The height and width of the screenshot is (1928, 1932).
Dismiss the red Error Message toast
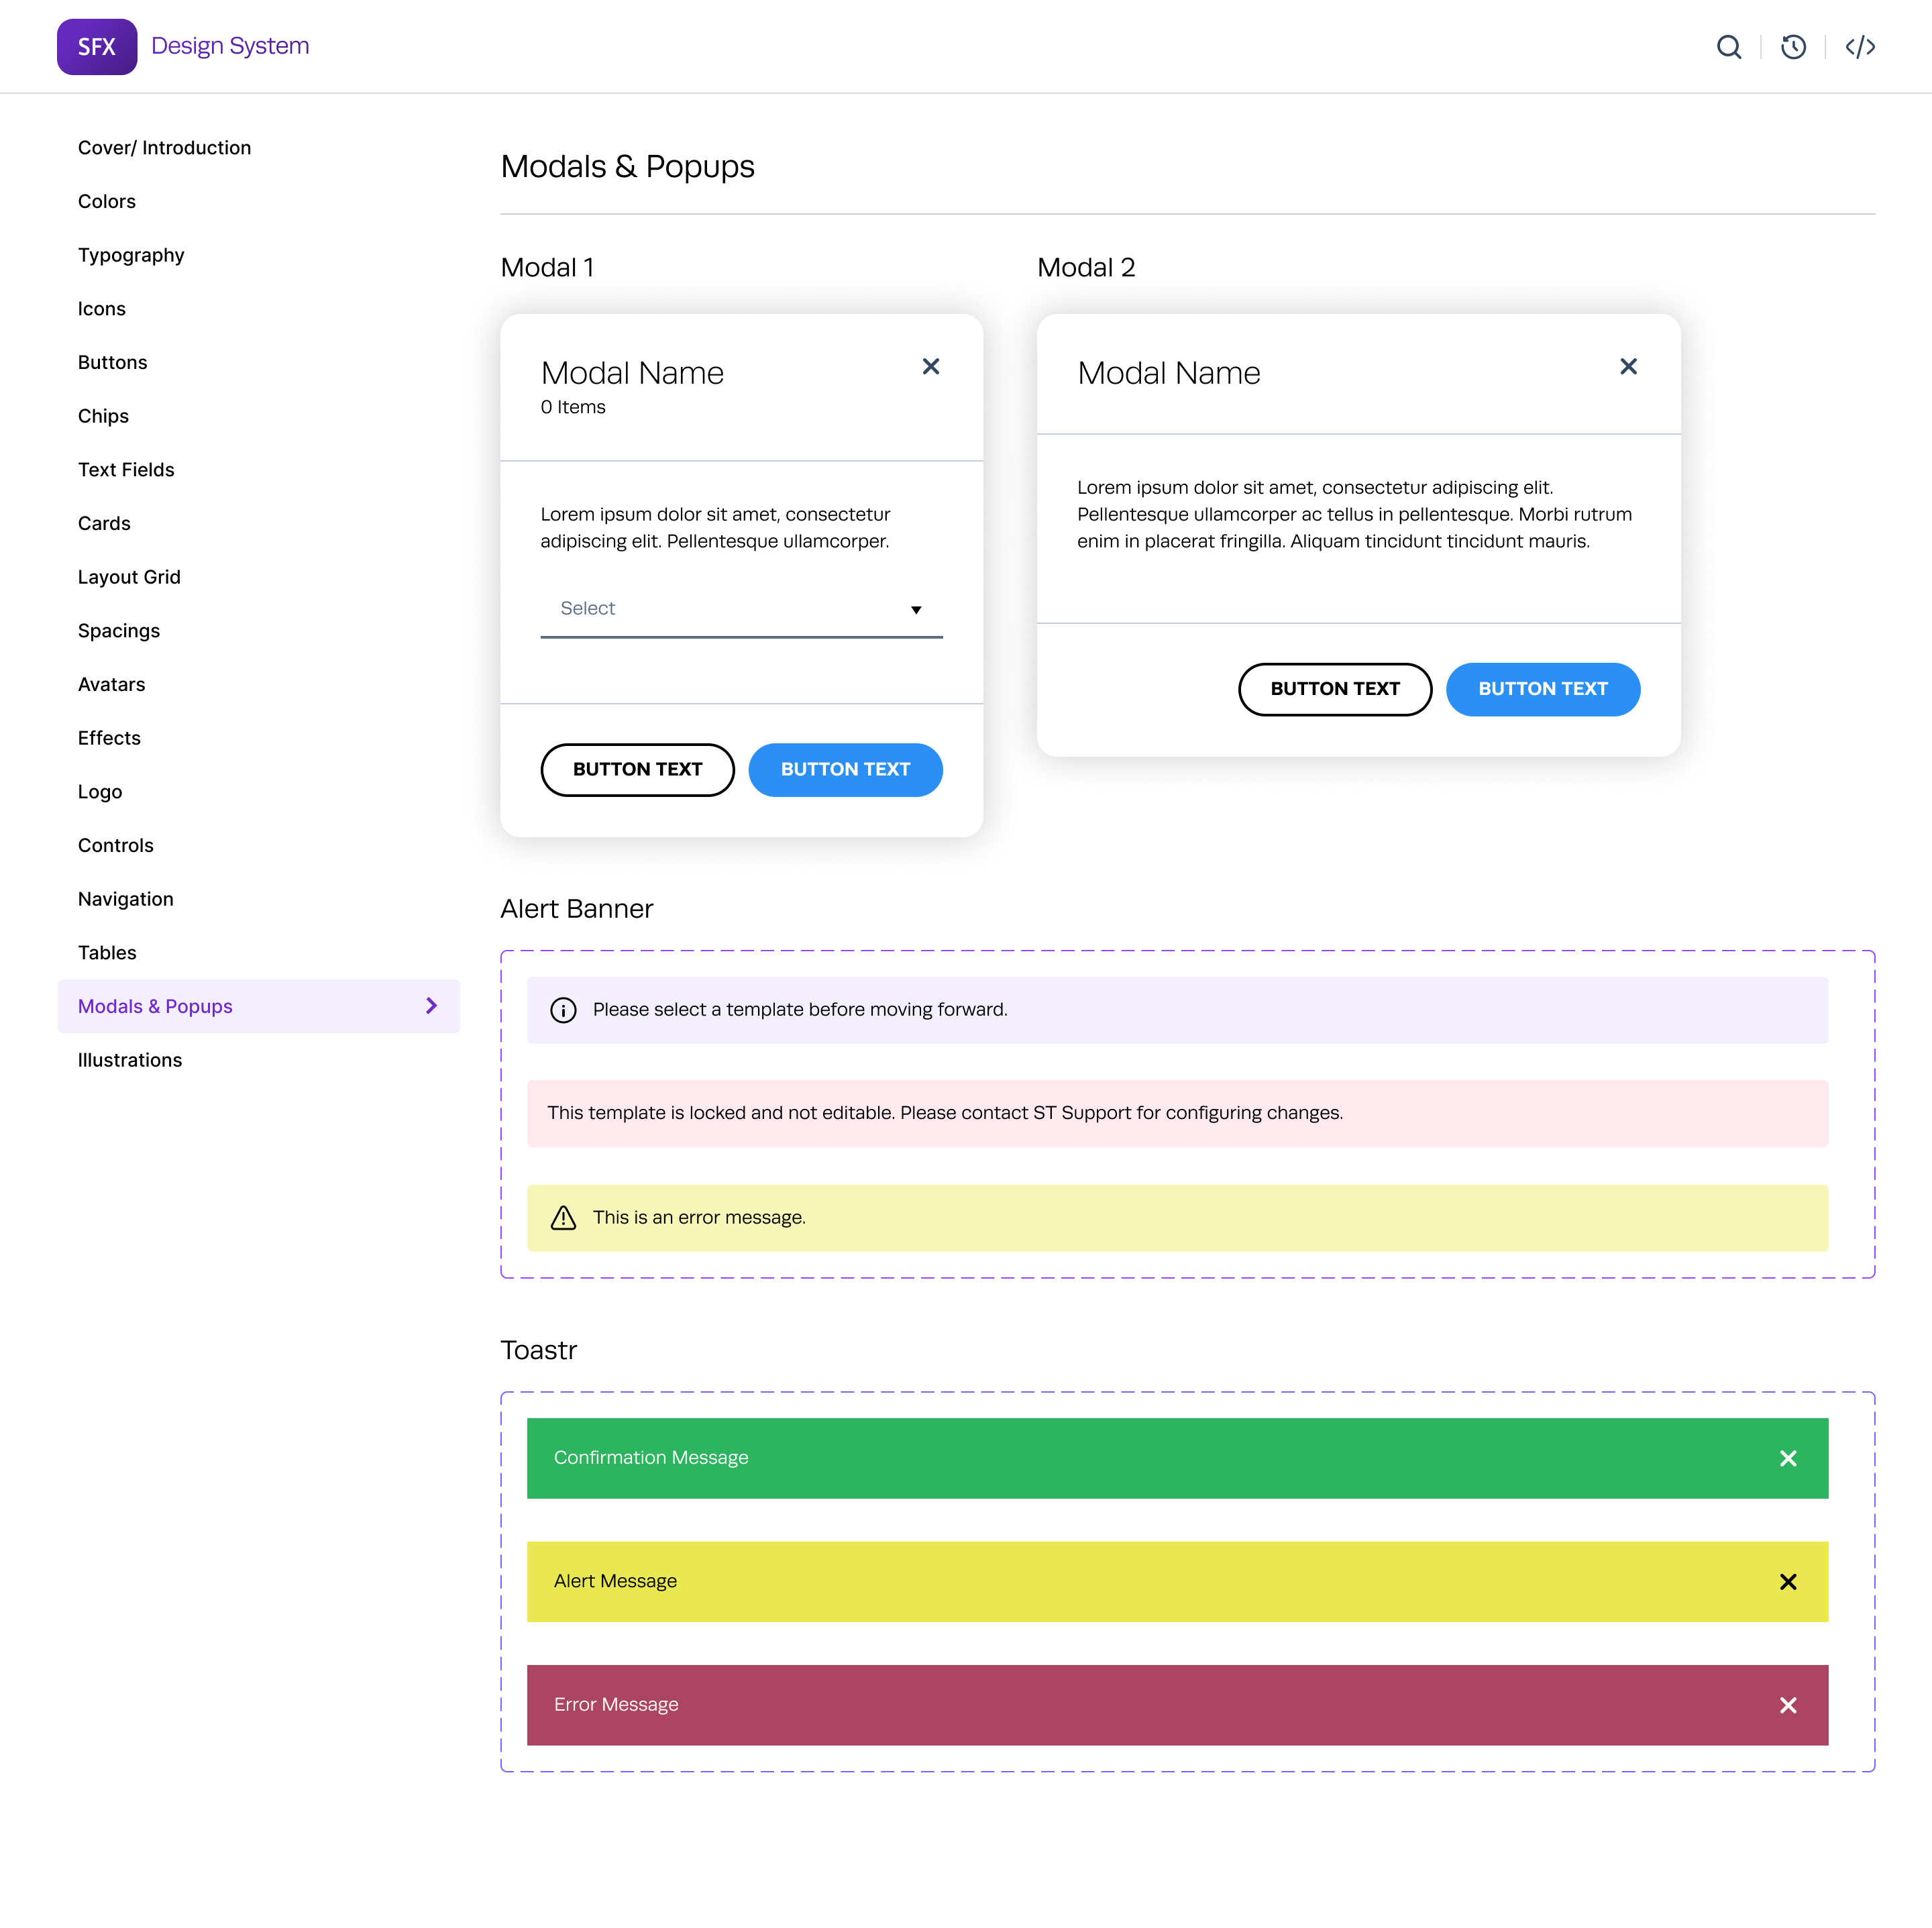(1787, 1705)
